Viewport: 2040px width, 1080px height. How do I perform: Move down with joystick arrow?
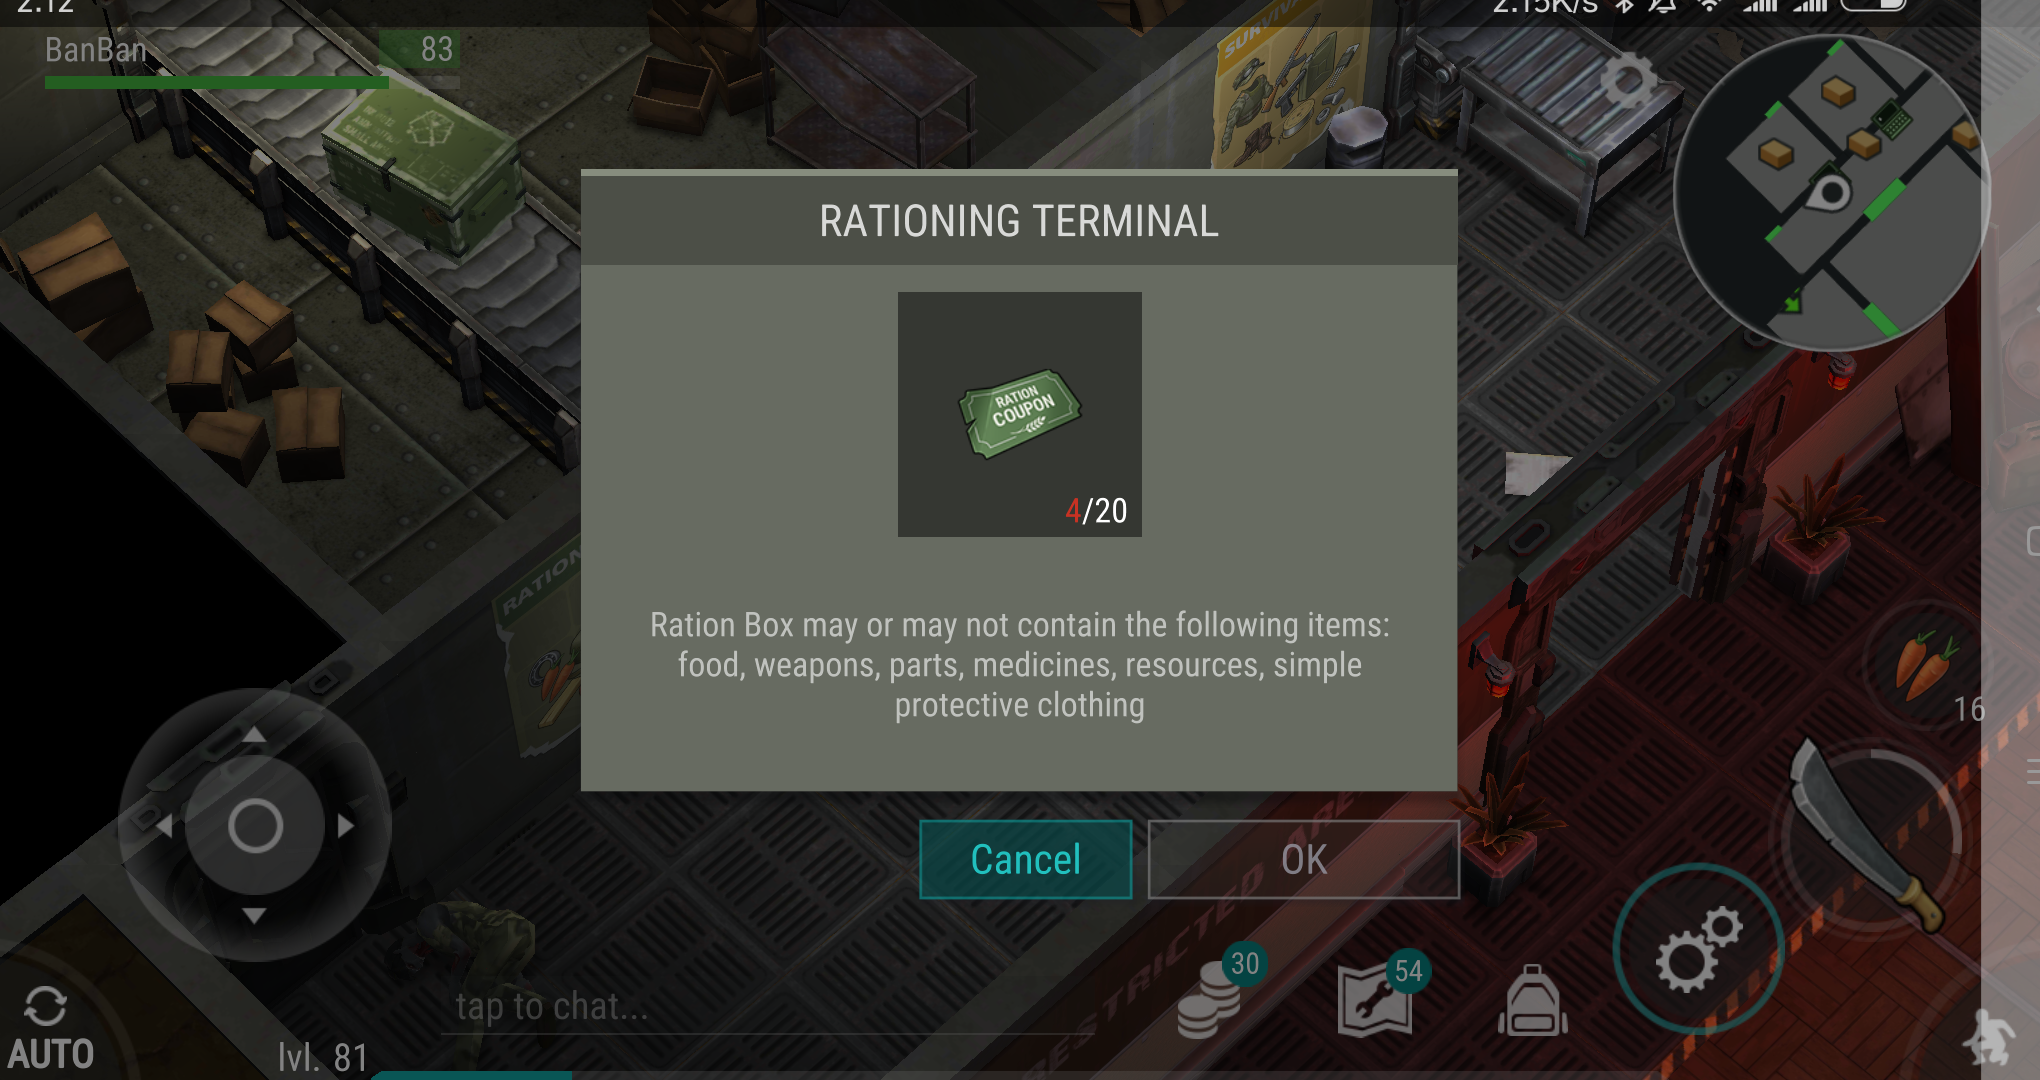tap(254, 915)
